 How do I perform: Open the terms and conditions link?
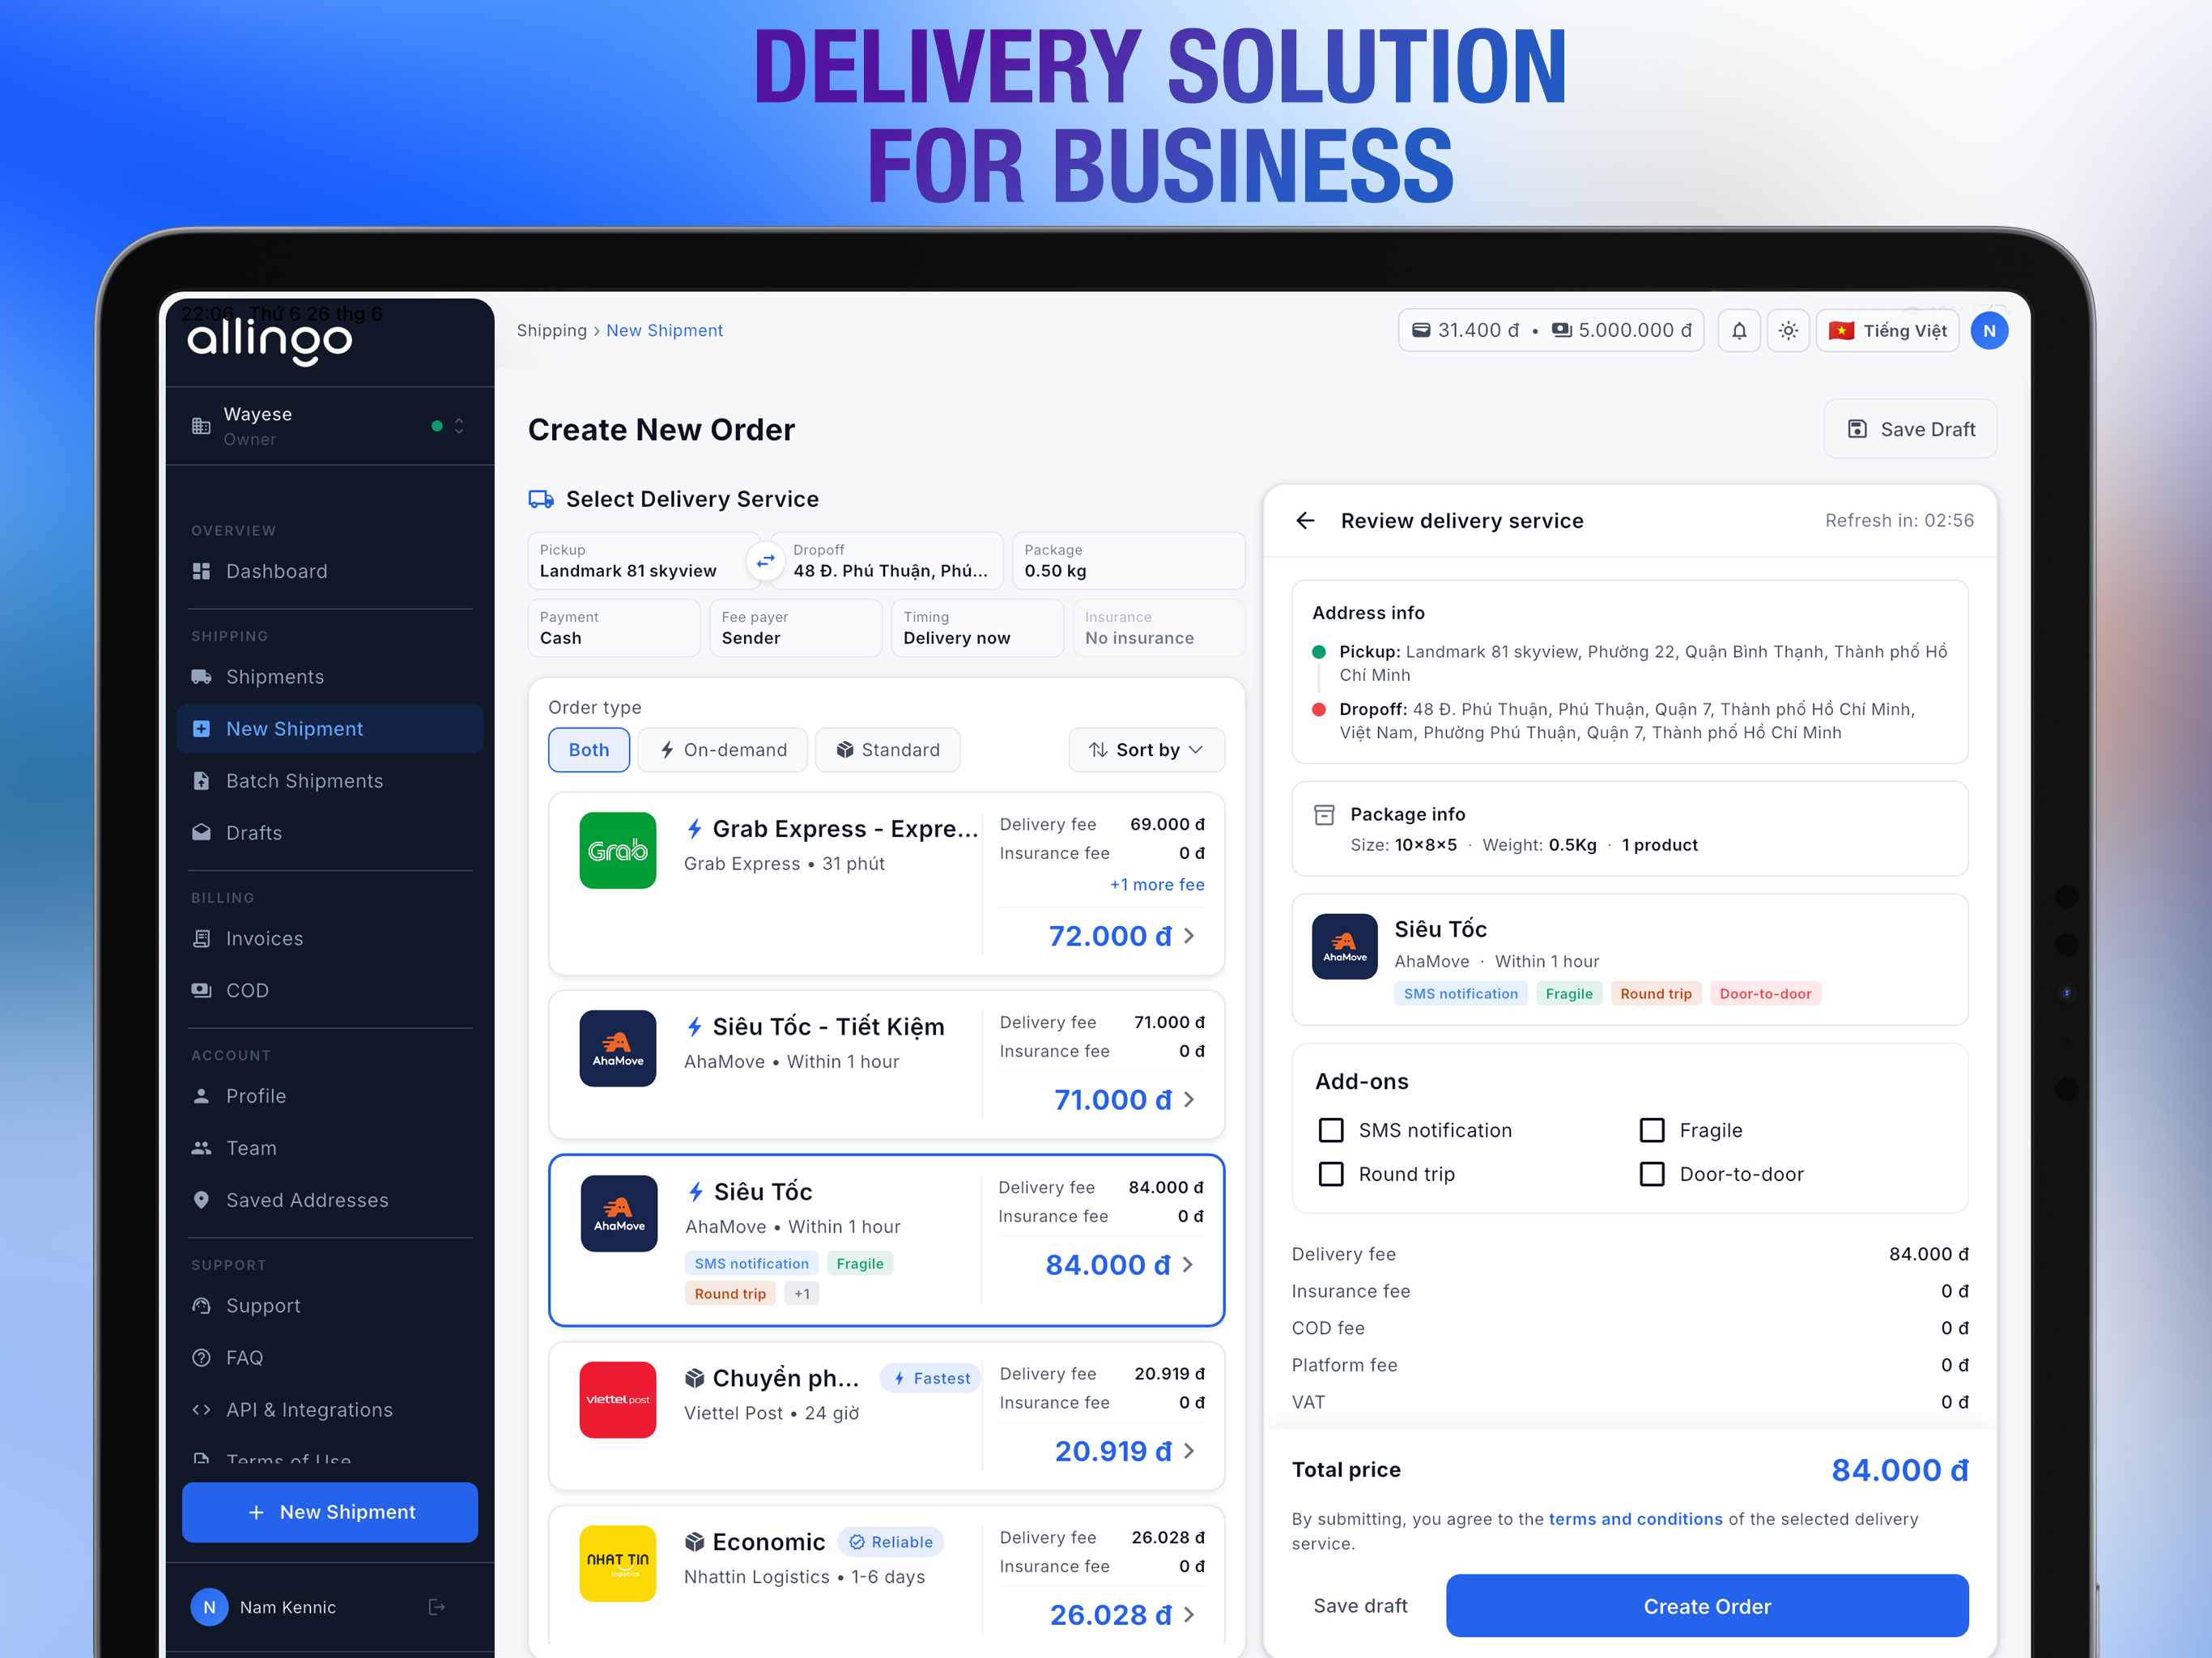point(1635,1519)
